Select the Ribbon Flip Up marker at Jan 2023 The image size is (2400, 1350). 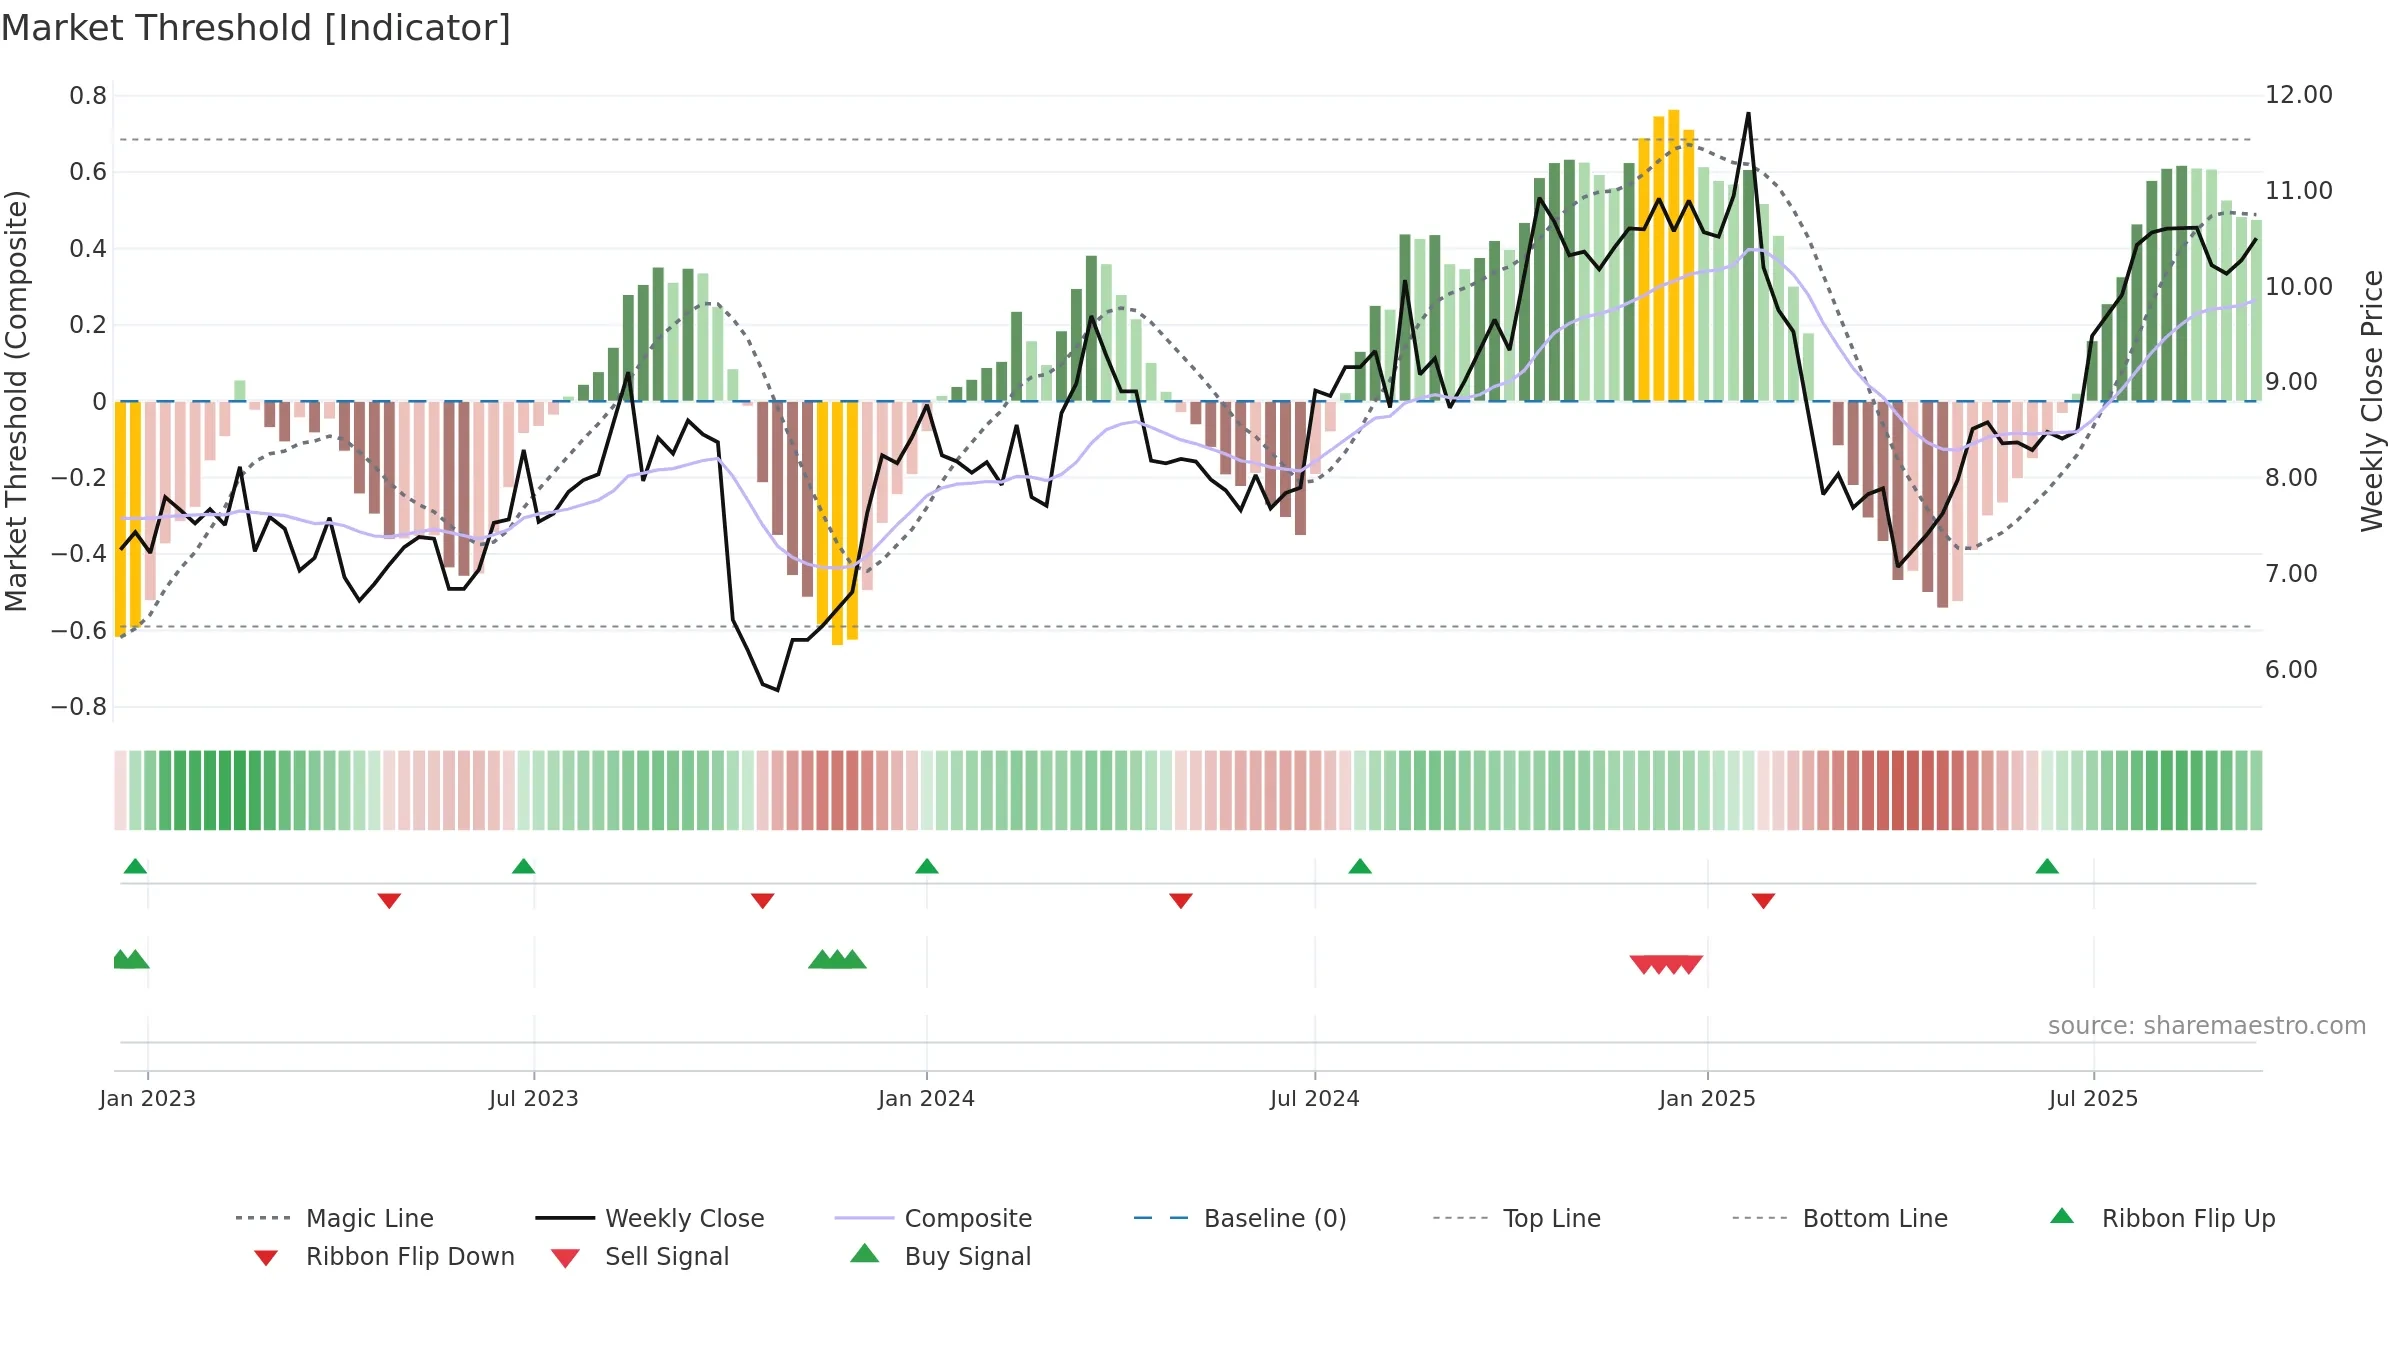(135, 866)
